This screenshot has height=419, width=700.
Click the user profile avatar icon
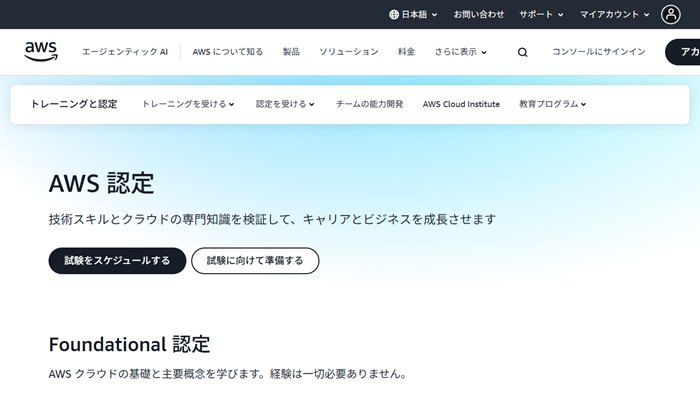point(671,14)
